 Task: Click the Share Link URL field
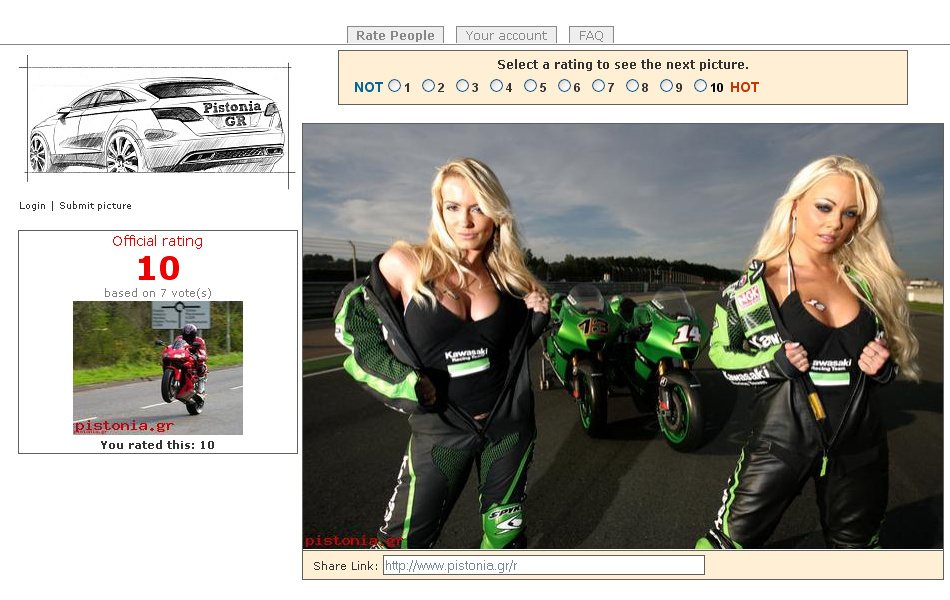(543, 566)
